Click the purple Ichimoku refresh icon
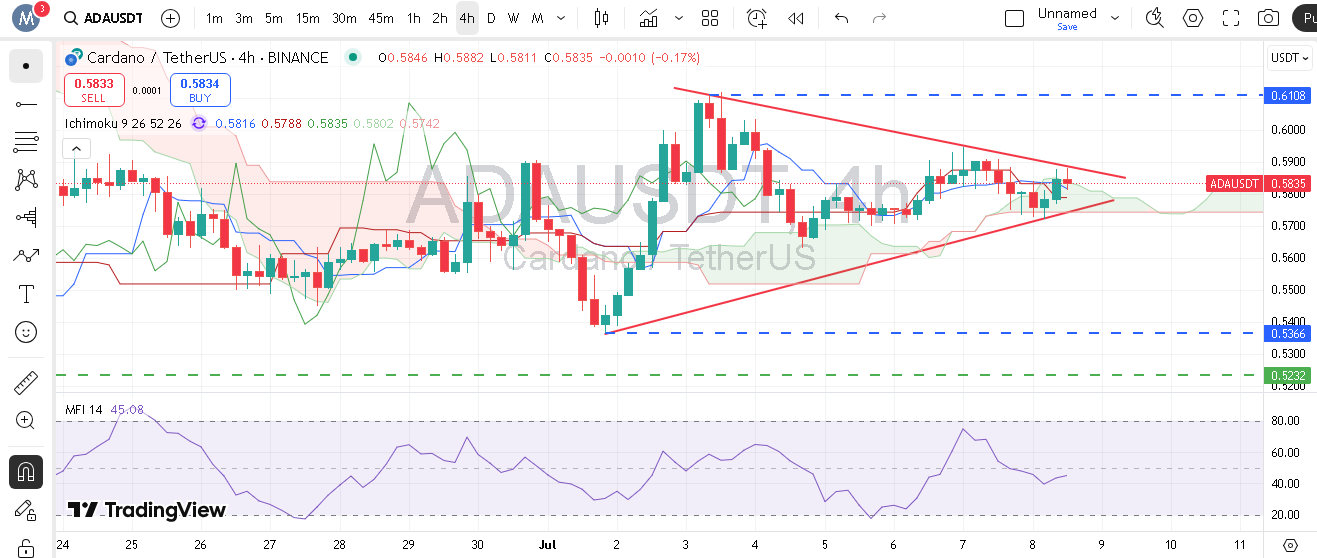The image size is (1317, 558). (x=199, y=123)
